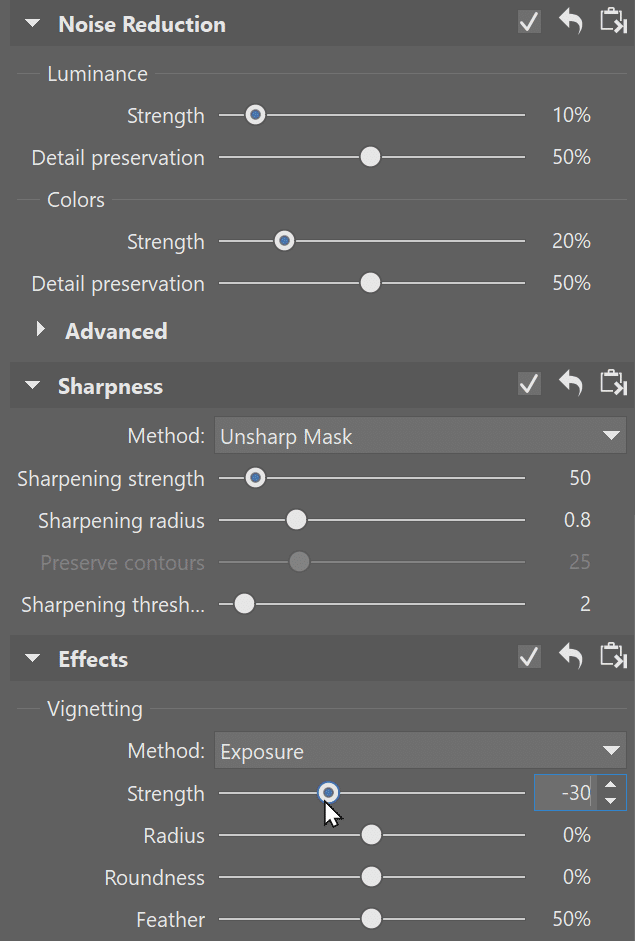Decrease Vignetting Strength with the down stepper arrow
Viewport: 635px width, 941px height.
click(610, 801)
